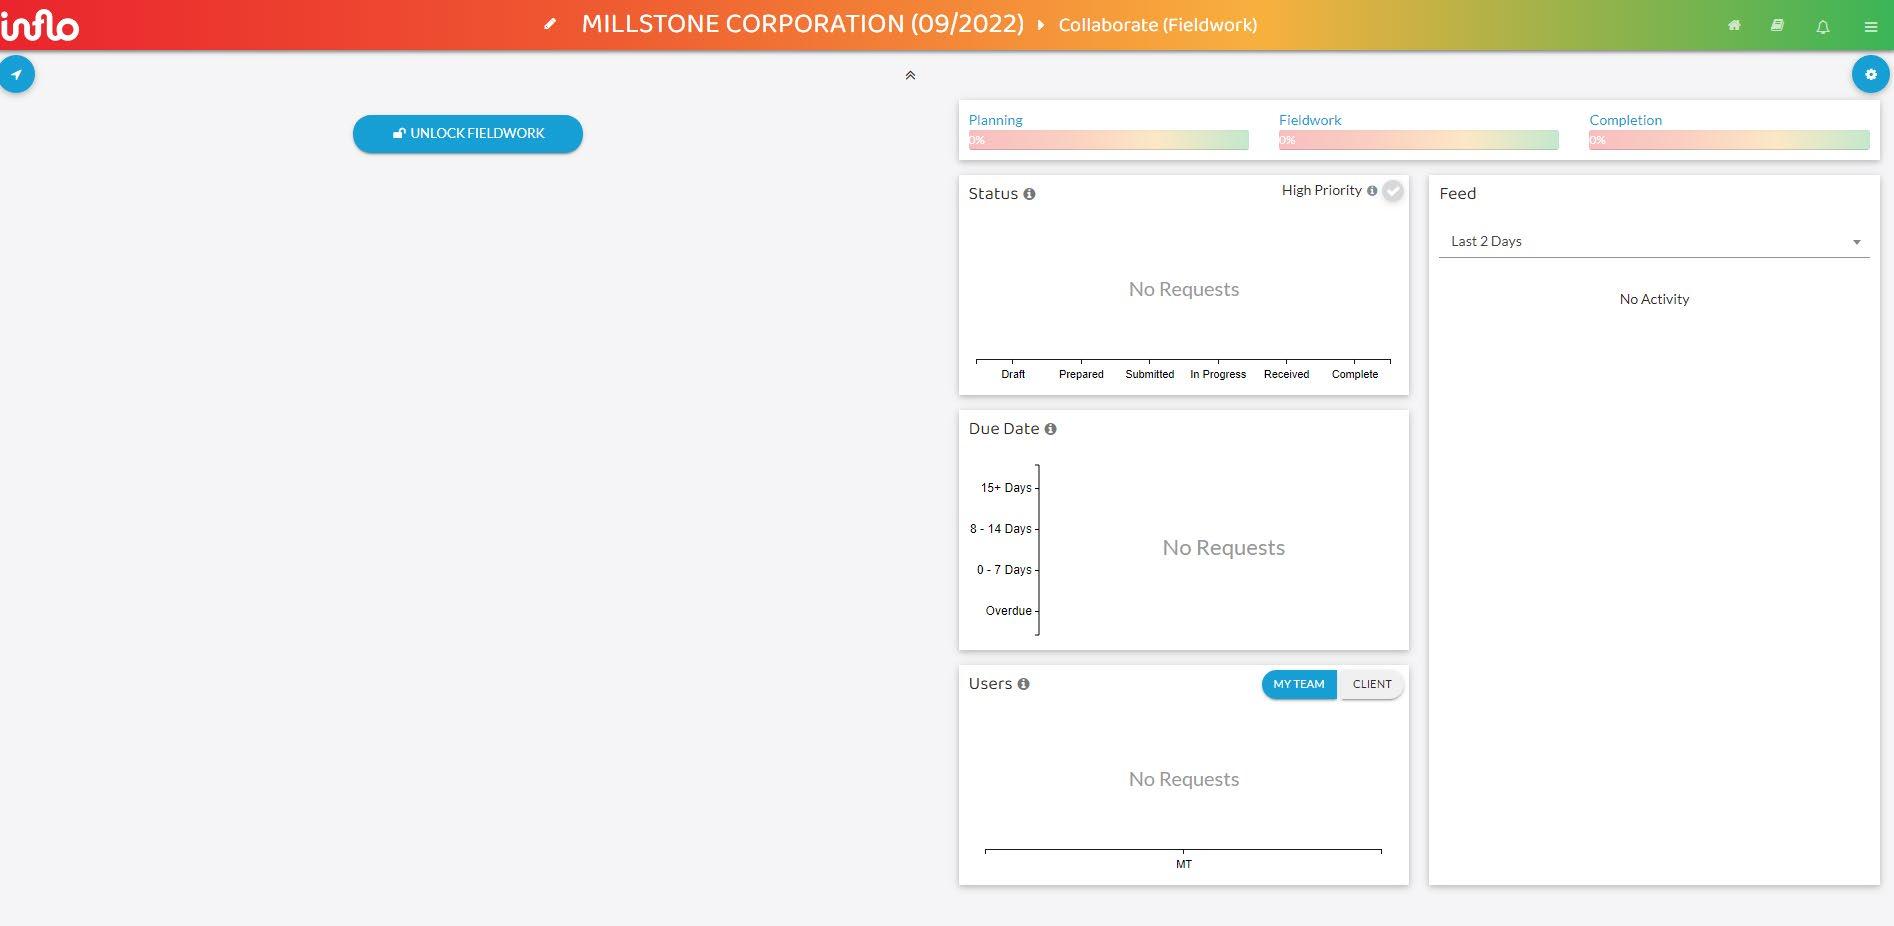Open the hamburger menu

[1871, 27]
